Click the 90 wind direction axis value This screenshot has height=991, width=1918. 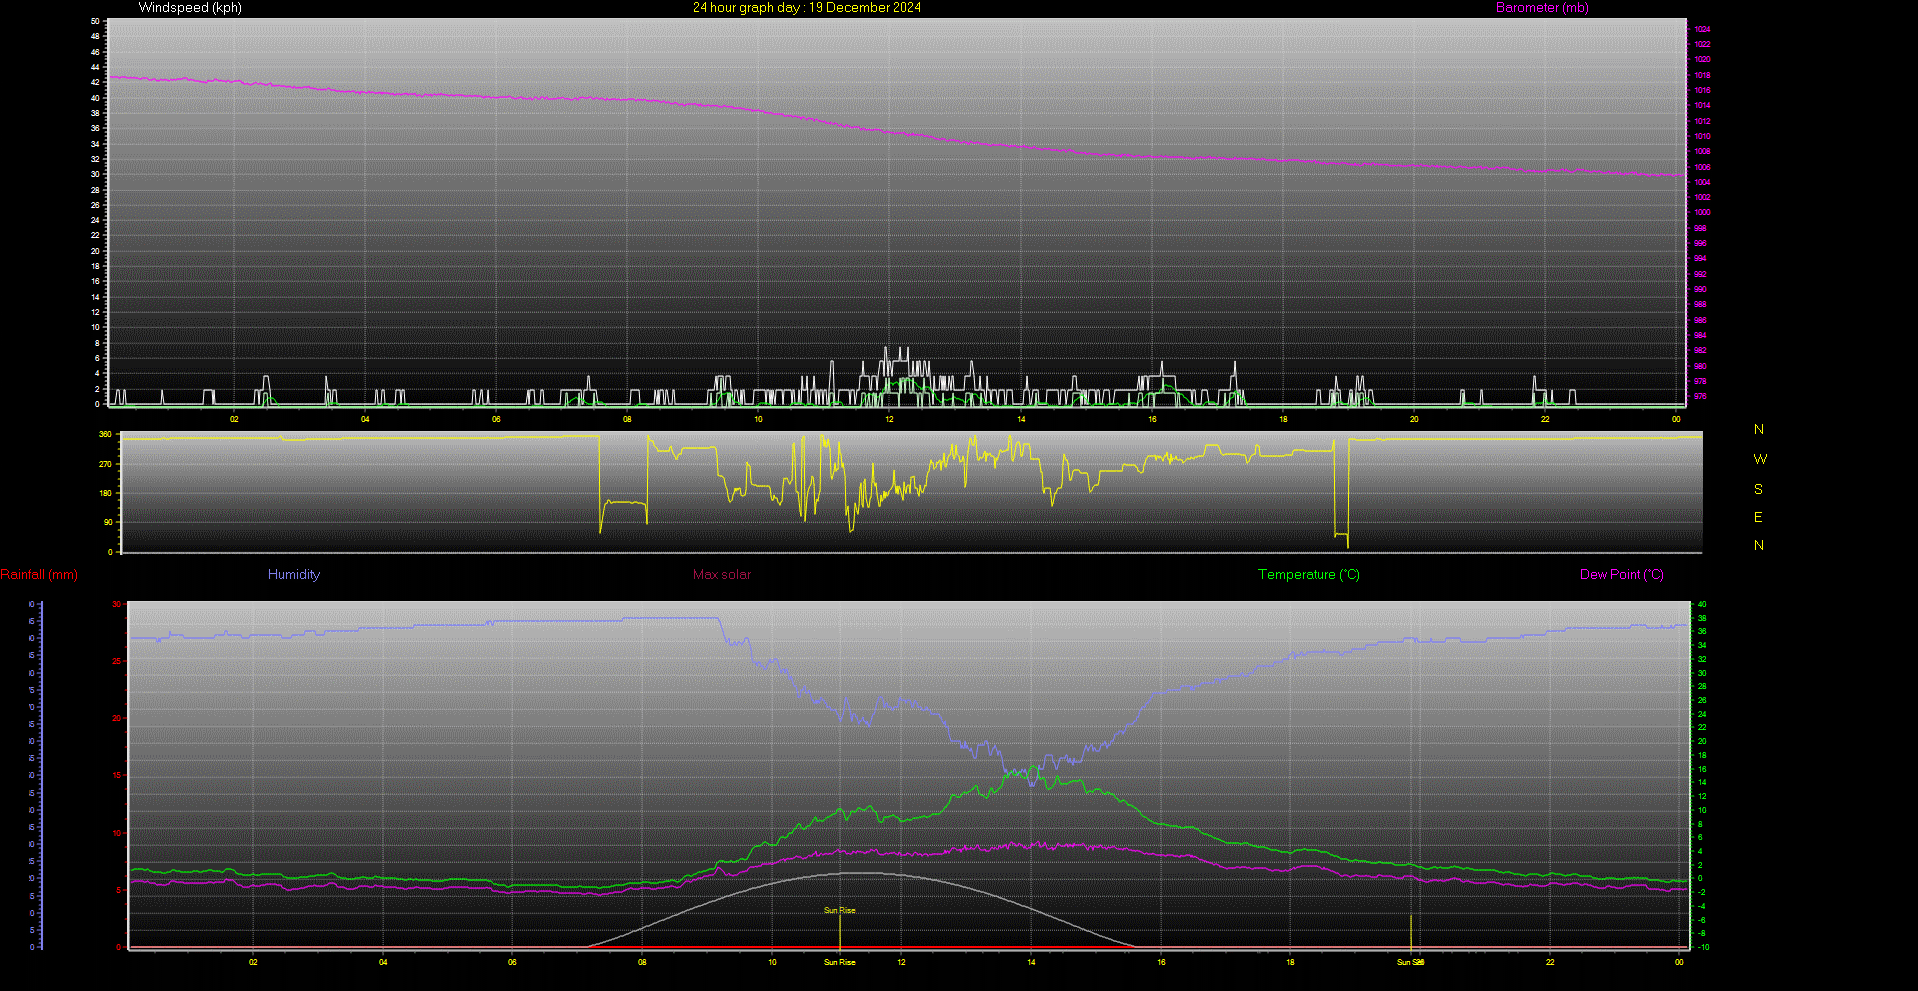coord(107,522)
